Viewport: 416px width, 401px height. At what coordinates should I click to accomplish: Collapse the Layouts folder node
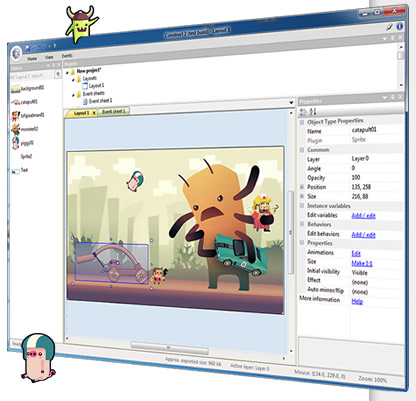point(74,80)
